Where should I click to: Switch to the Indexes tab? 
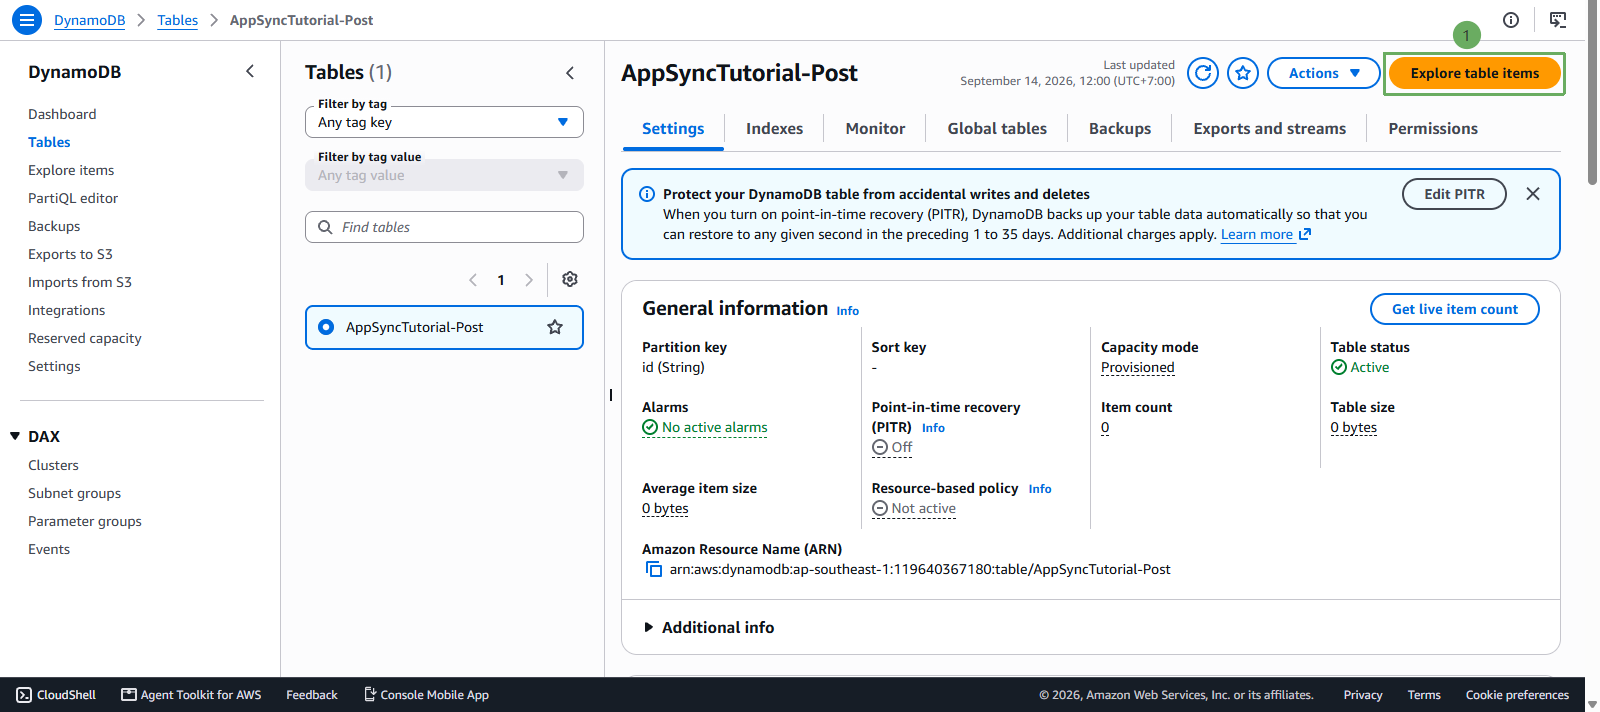[774, 128]
